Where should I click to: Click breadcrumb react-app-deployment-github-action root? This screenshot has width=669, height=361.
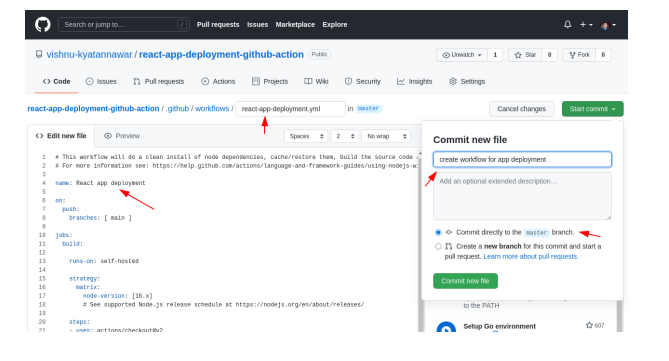93,109
